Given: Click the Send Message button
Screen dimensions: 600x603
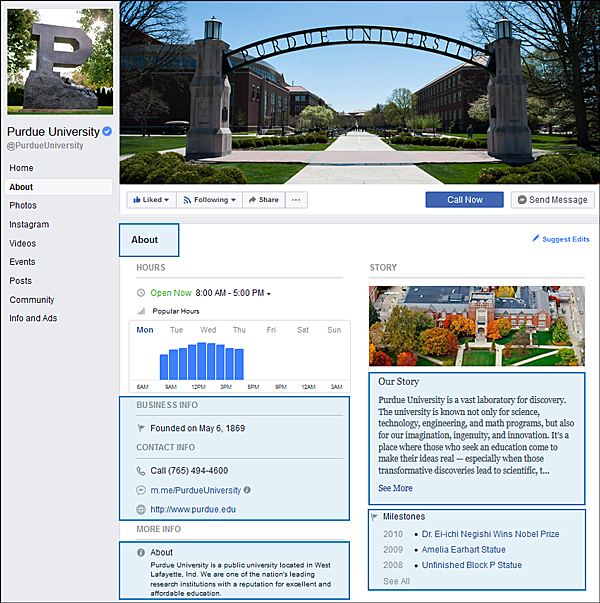Looking at the screenshot, I should [552, 200].
